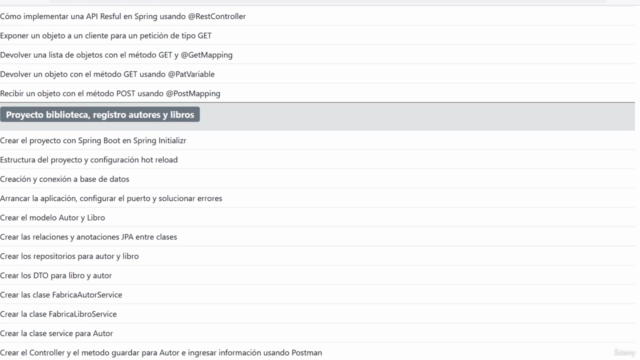Open 'Recibir un objeto con el método POST' lesson

[x=110, y=93]
